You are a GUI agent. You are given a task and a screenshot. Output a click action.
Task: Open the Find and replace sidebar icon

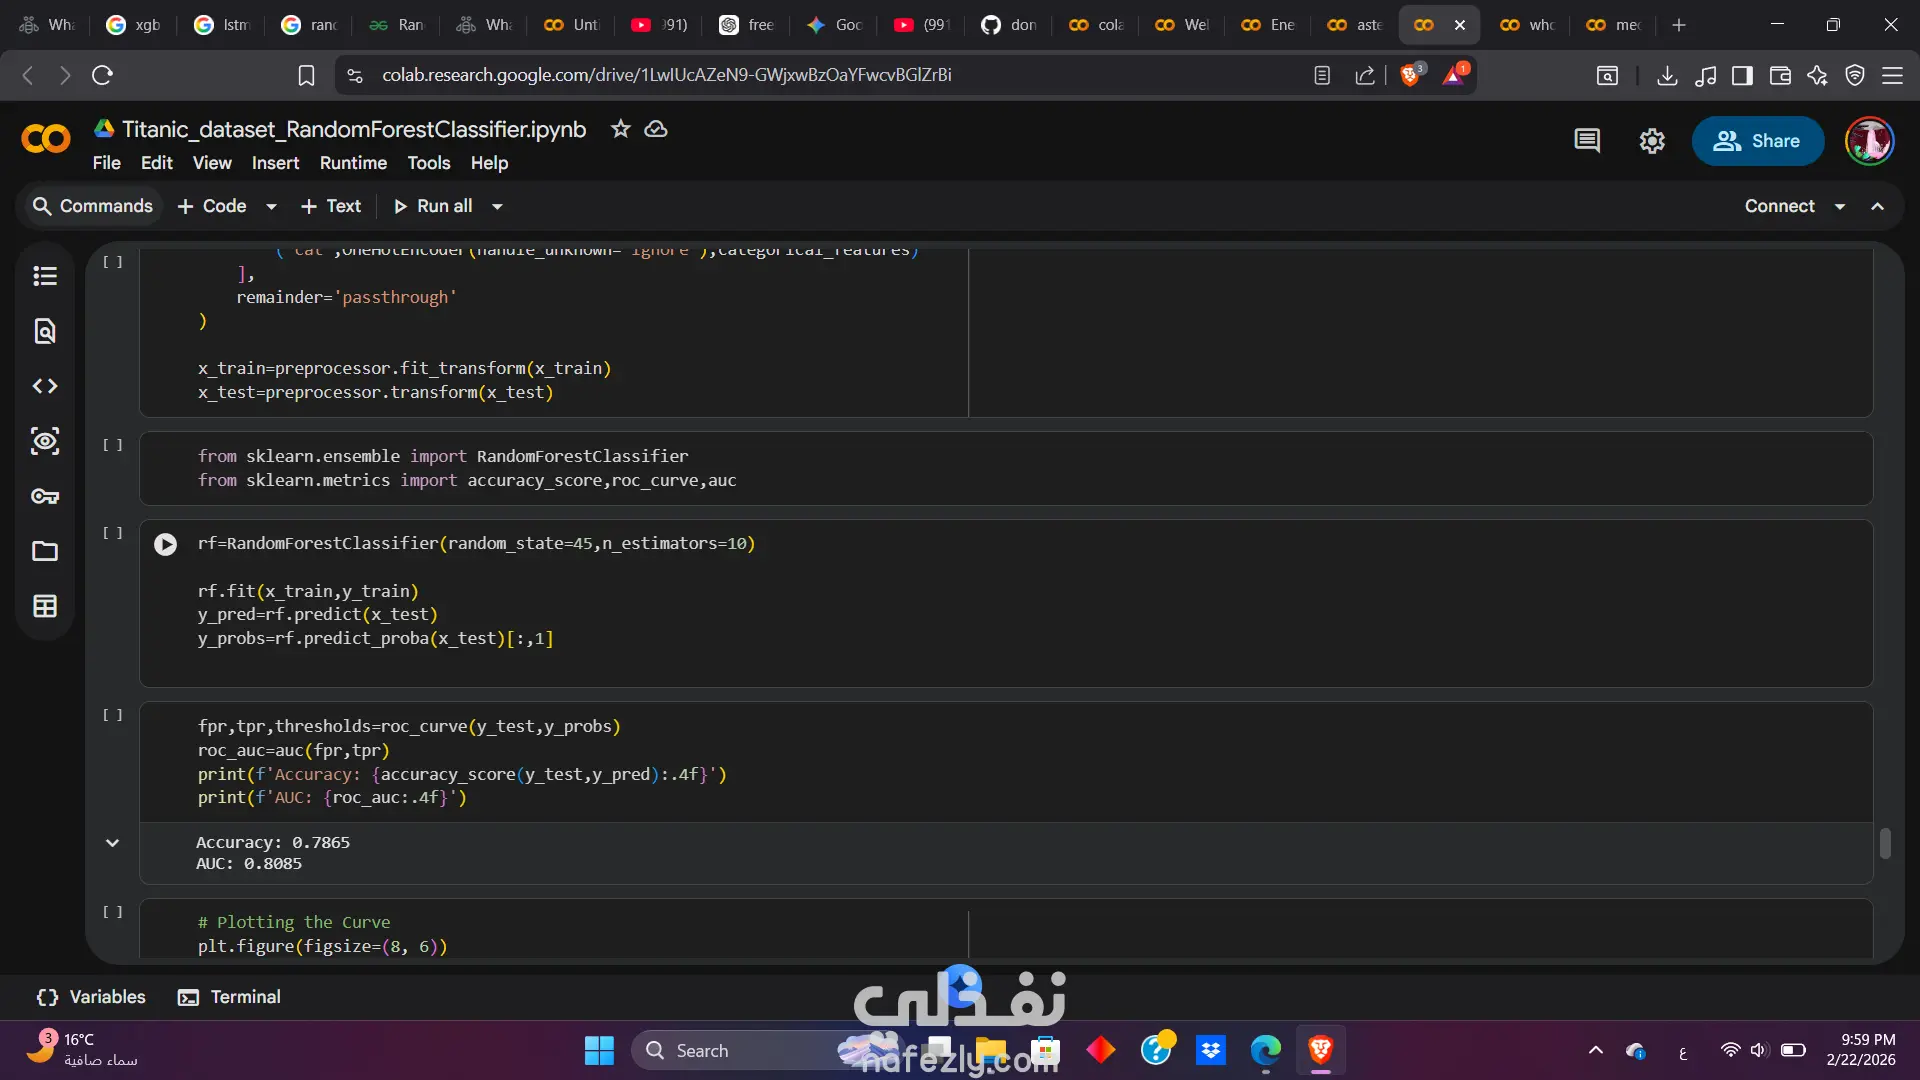[45, 331]
